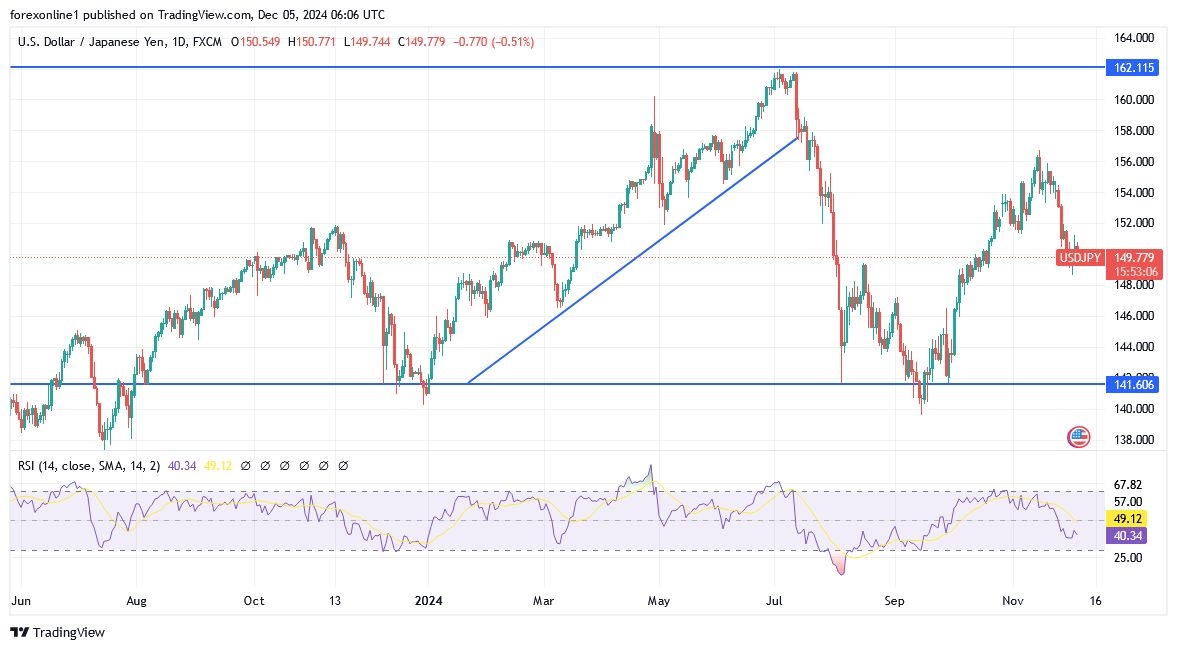The height and width of the screenshot is (650, 1177).
Task: Click the purple 40.34 RSI value tag
Action: click(1130, 537)
